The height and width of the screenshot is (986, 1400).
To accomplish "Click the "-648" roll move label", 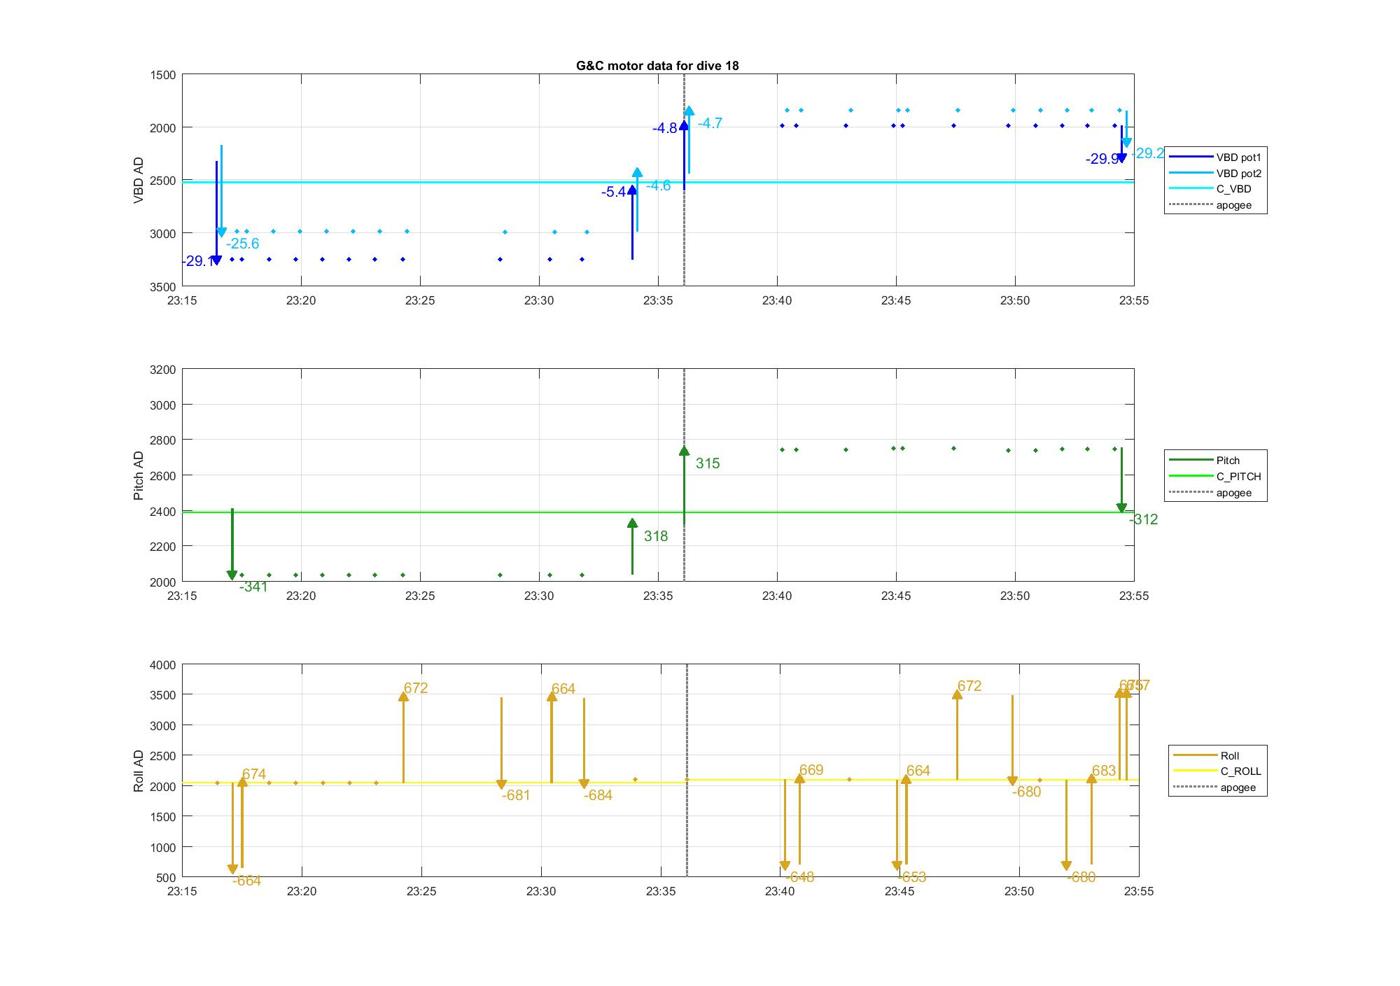I will (x=799, y=877).
